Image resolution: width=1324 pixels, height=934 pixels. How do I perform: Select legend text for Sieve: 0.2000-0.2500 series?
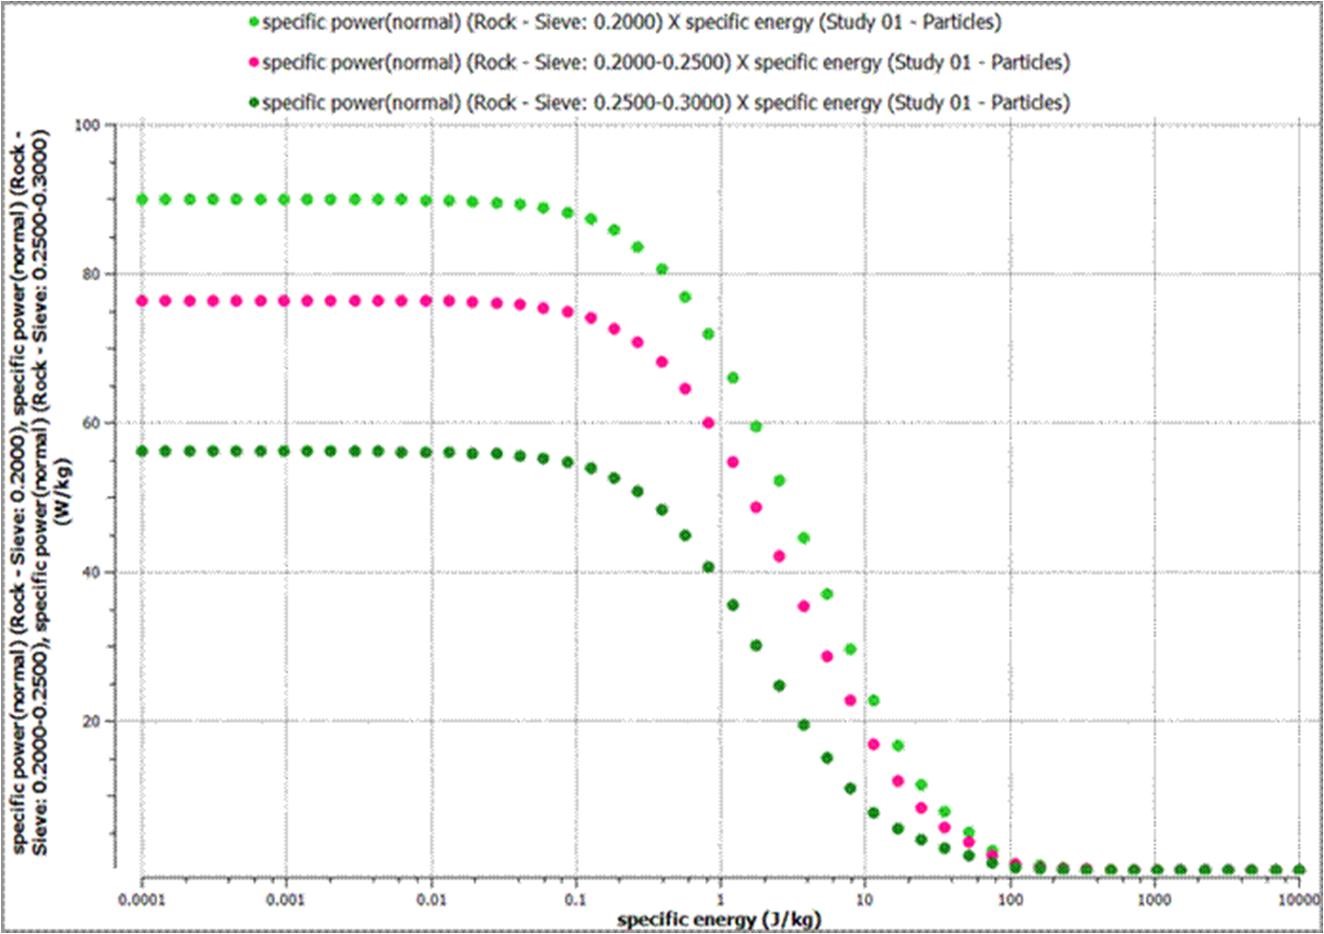(666, 62)
